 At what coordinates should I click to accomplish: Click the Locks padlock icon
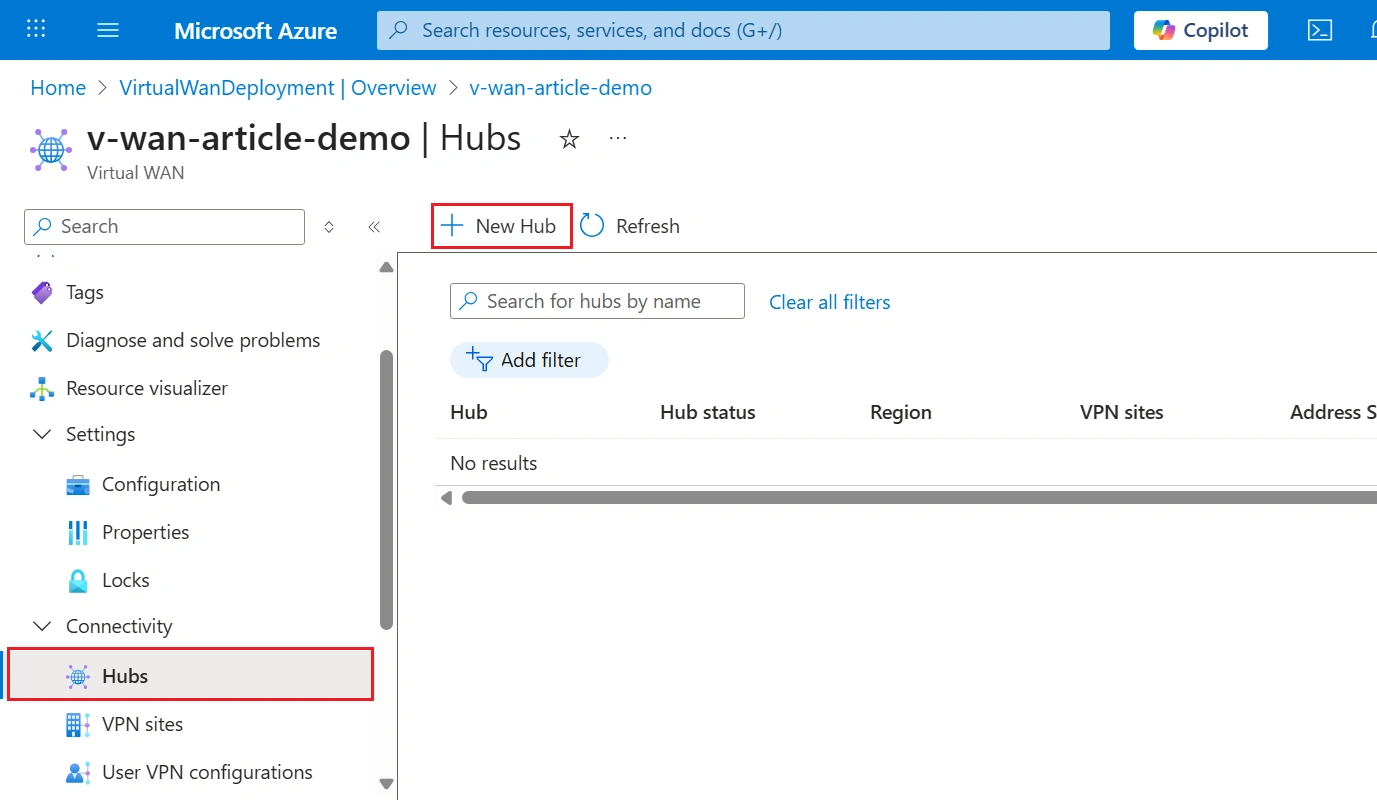78,580
